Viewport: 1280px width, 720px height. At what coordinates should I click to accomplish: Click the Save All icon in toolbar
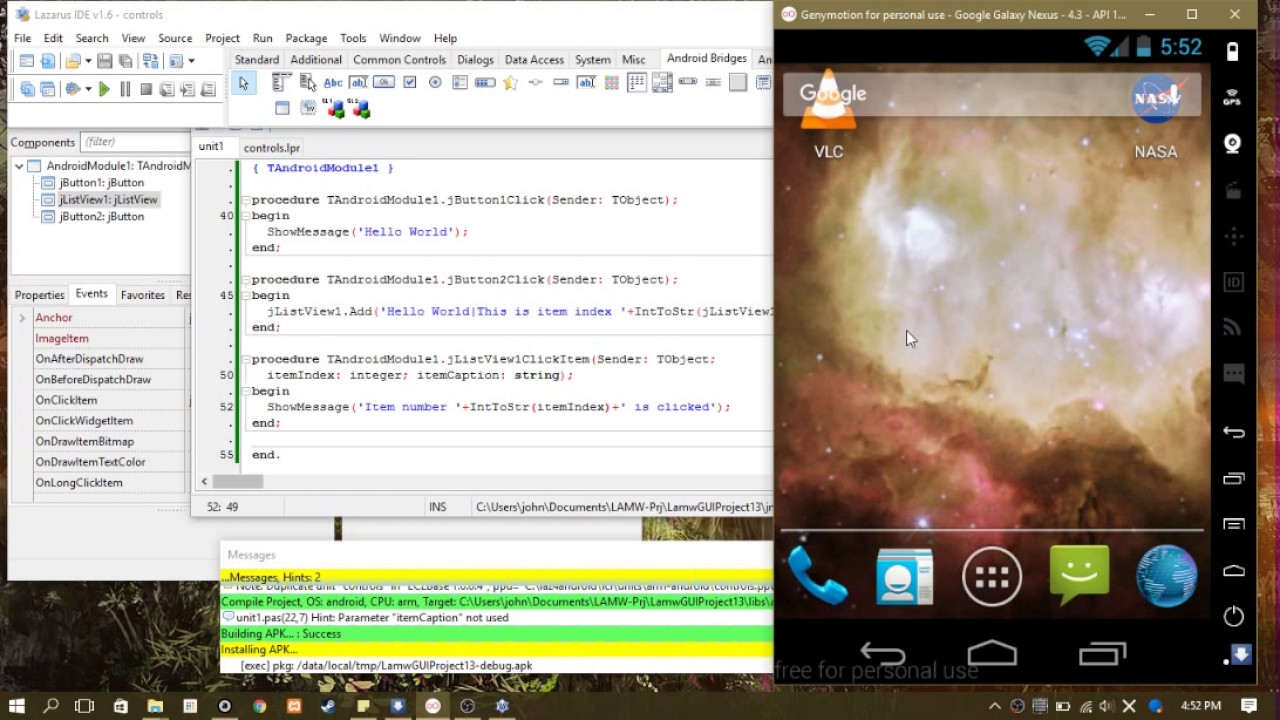coord(124,61)
